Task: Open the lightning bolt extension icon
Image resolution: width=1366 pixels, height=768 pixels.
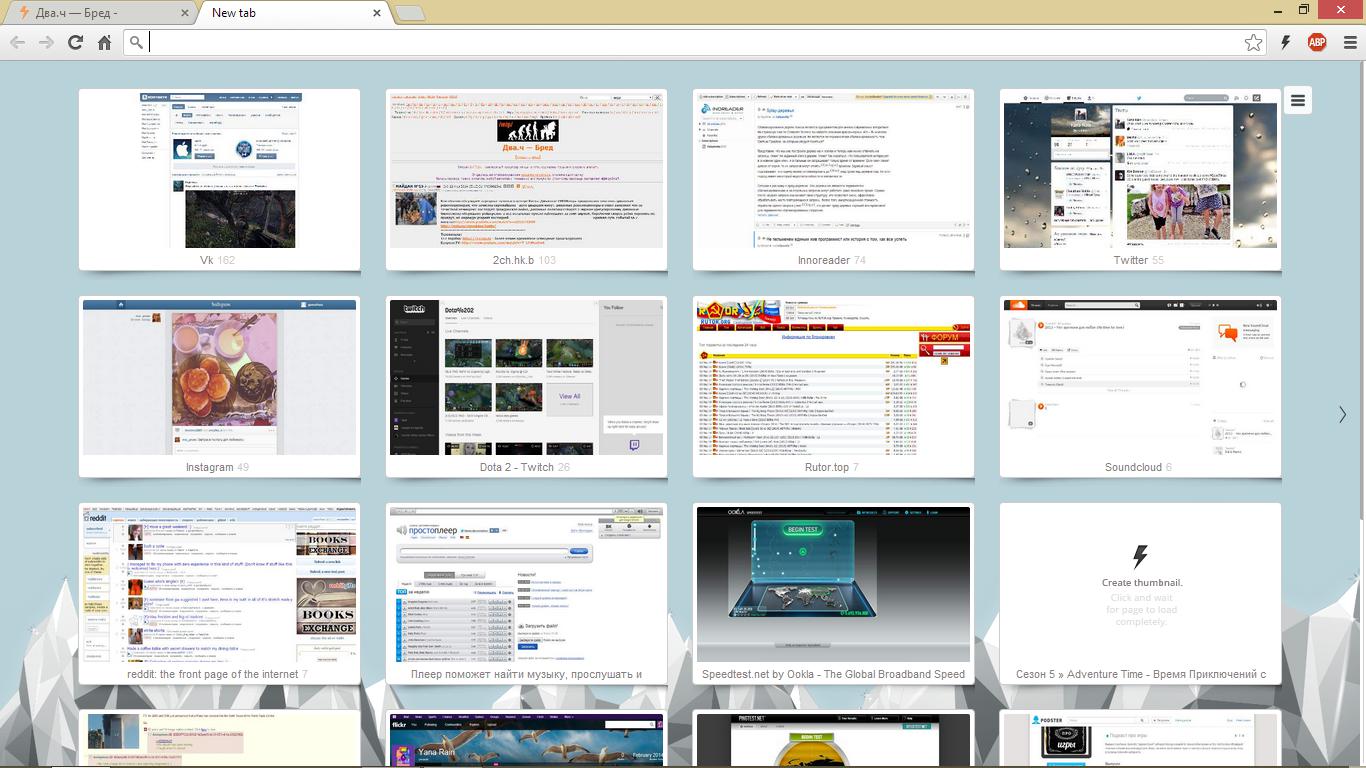Action: 1286,42
